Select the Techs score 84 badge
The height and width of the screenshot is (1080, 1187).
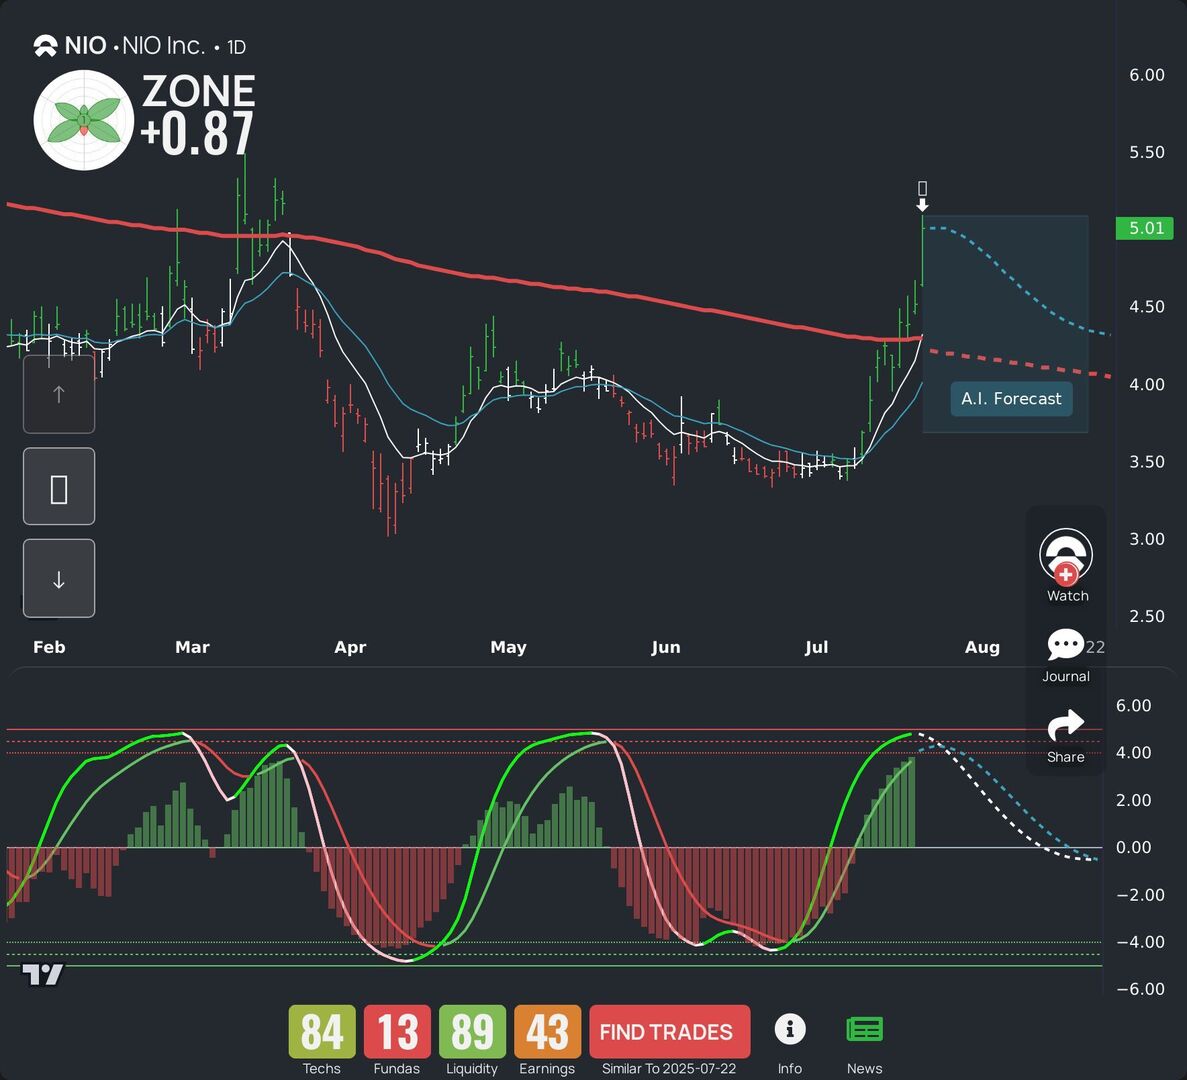tap(322, 1032)
